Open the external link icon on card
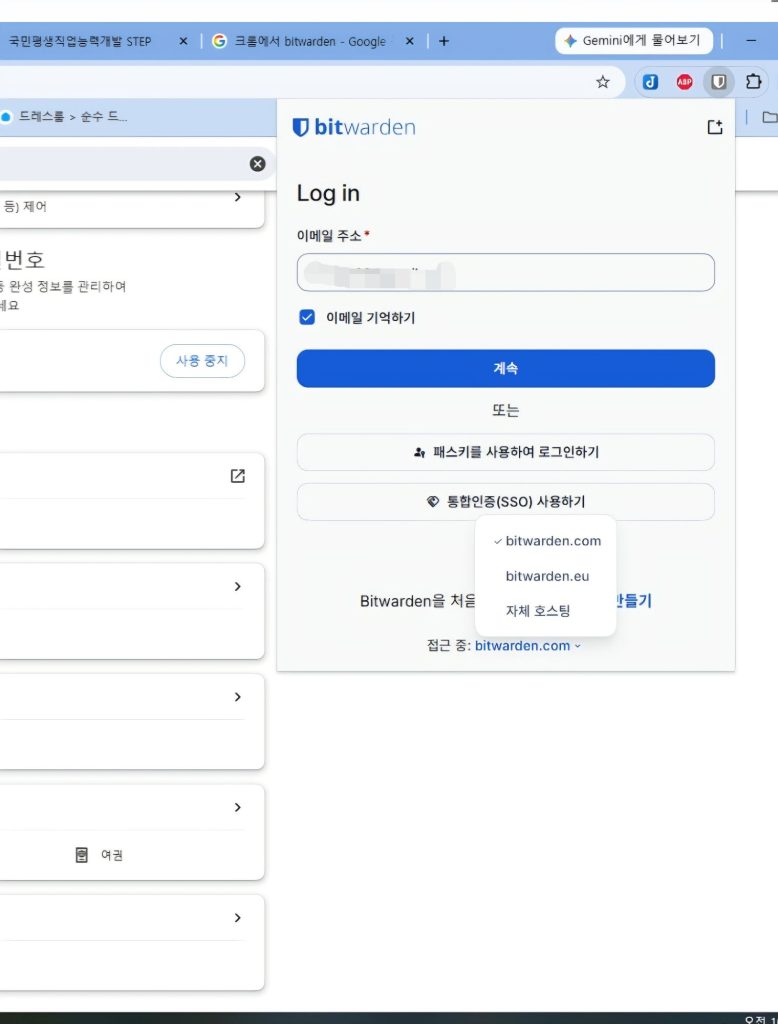 pos(238,475)
